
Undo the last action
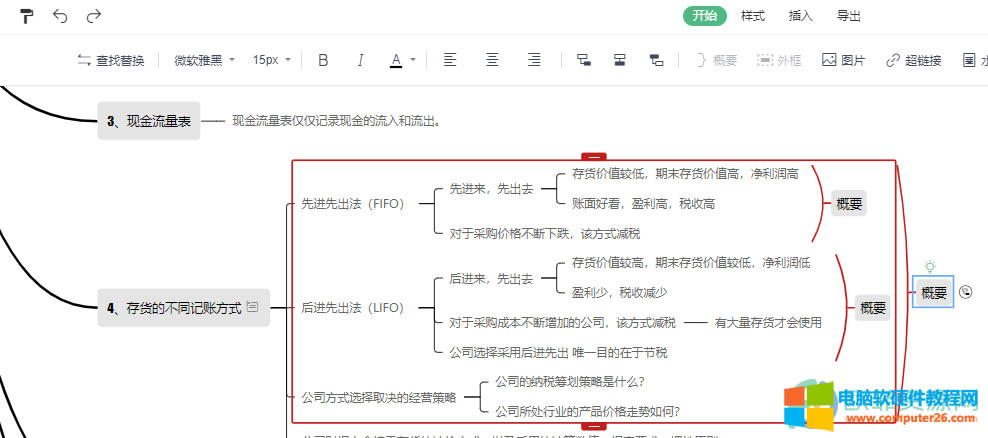[x=60, y=16]
